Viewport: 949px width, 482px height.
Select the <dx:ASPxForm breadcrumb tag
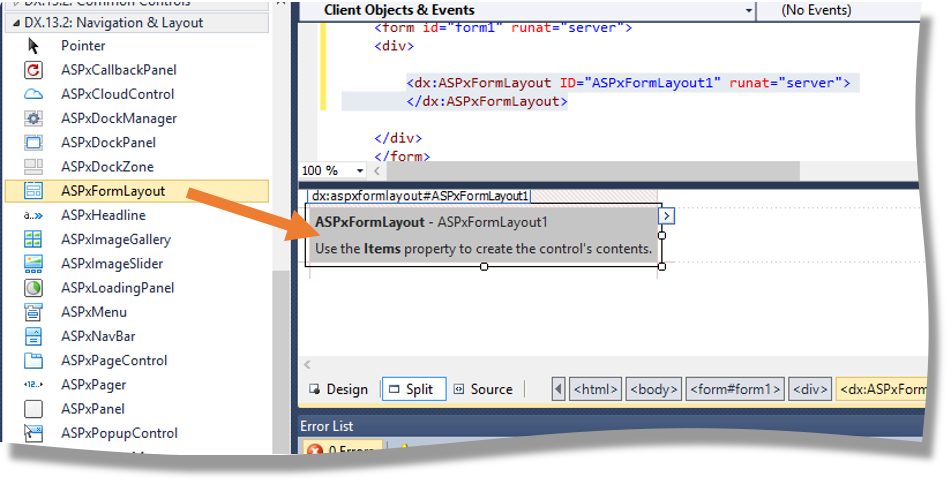click(881, 389)
